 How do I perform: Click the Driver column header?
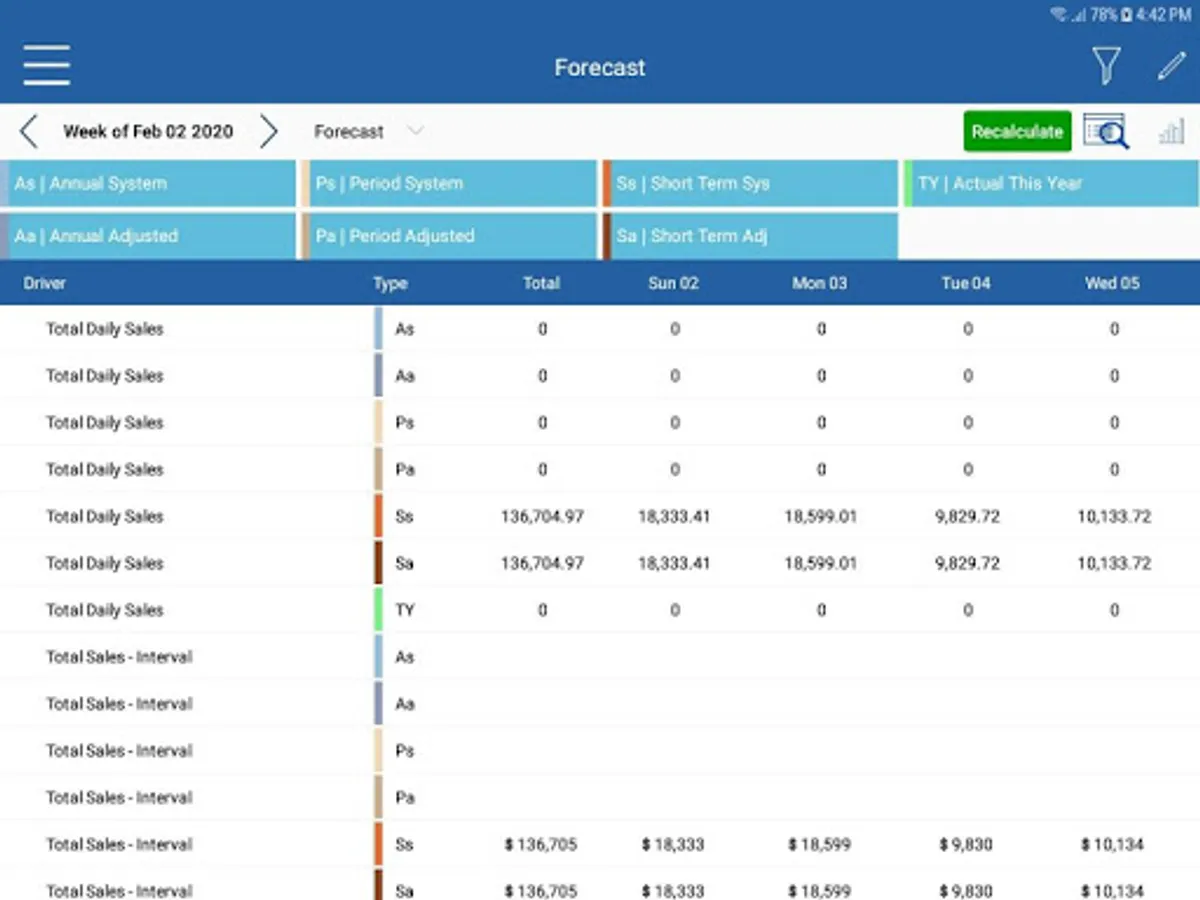pyautogui.click(x=45, y=283)
